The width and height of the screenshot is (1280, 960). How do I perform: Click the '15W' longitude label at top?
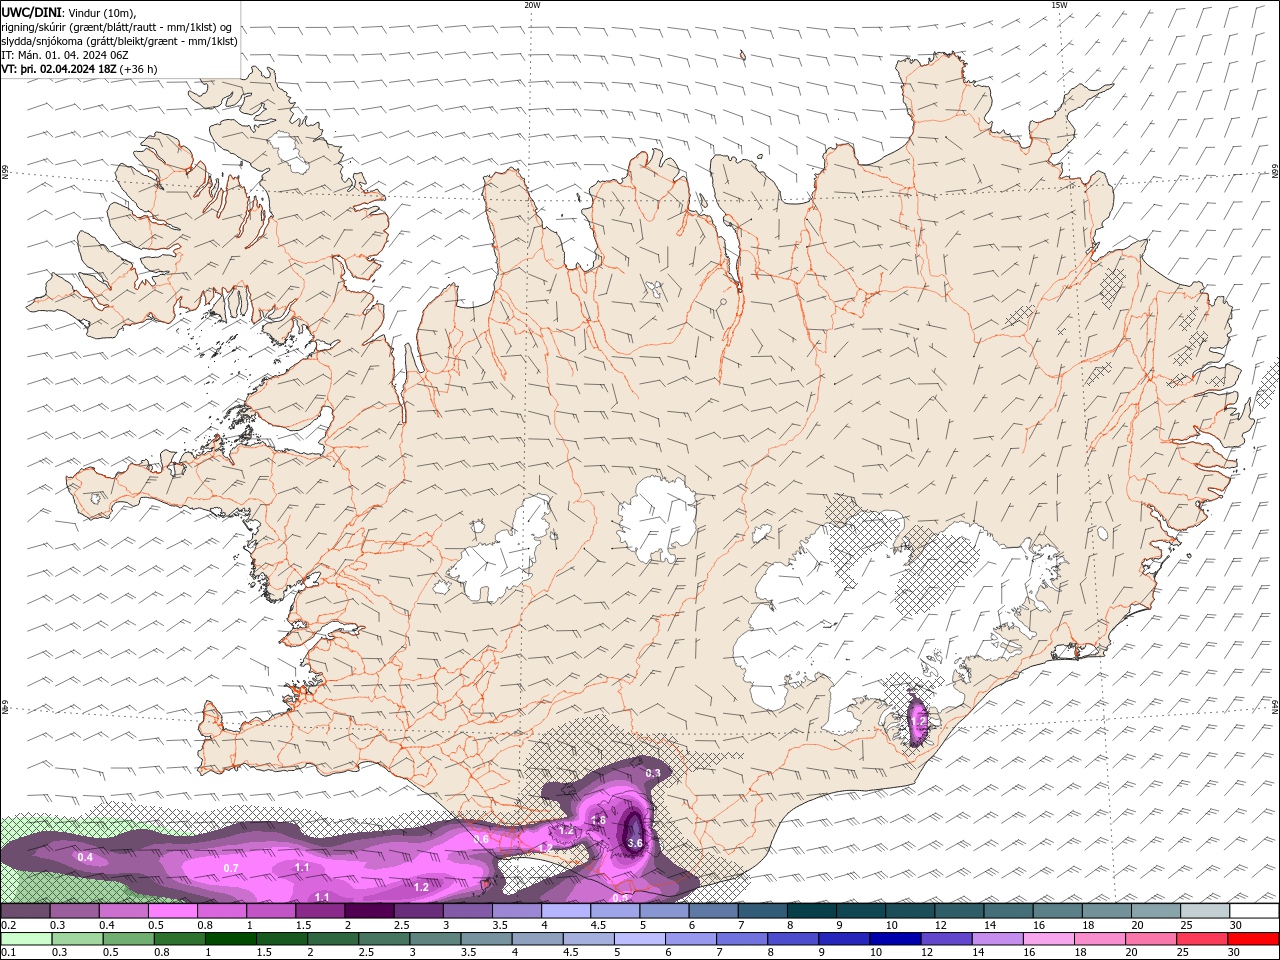(x=1059, y=5)
